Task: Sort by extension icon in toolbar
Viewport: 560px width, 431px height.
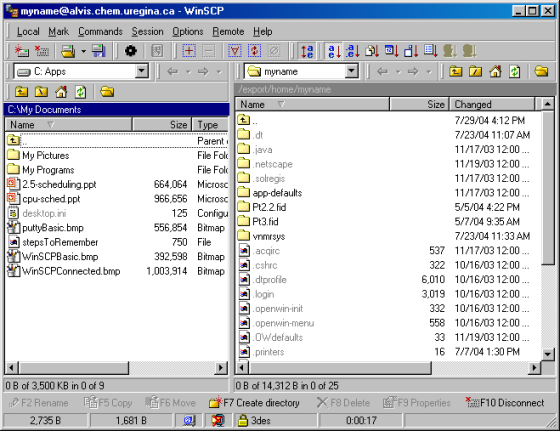Action: [x=353, y=51]
